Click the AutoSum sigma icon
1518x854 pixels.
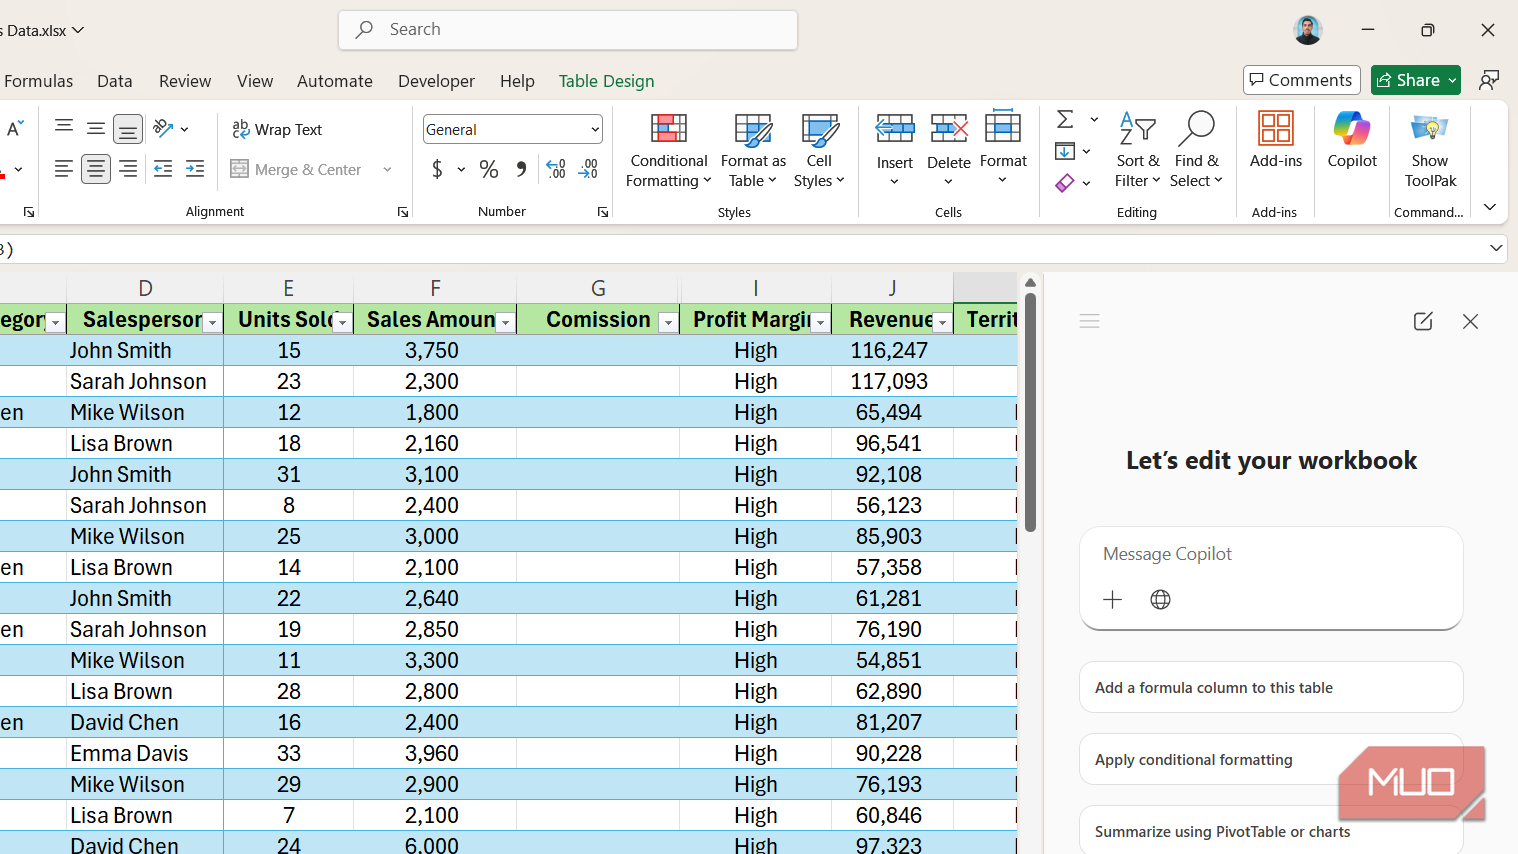(x=1065, y=120)
